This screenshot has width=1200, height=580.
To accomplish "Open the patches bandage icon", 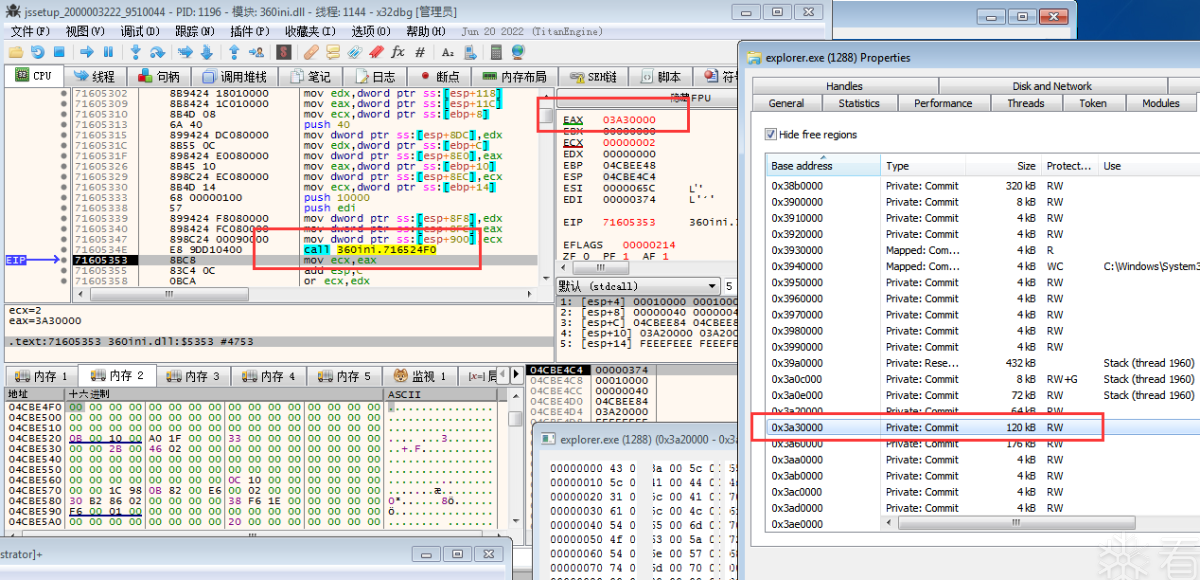I will [x=310, y=52].
